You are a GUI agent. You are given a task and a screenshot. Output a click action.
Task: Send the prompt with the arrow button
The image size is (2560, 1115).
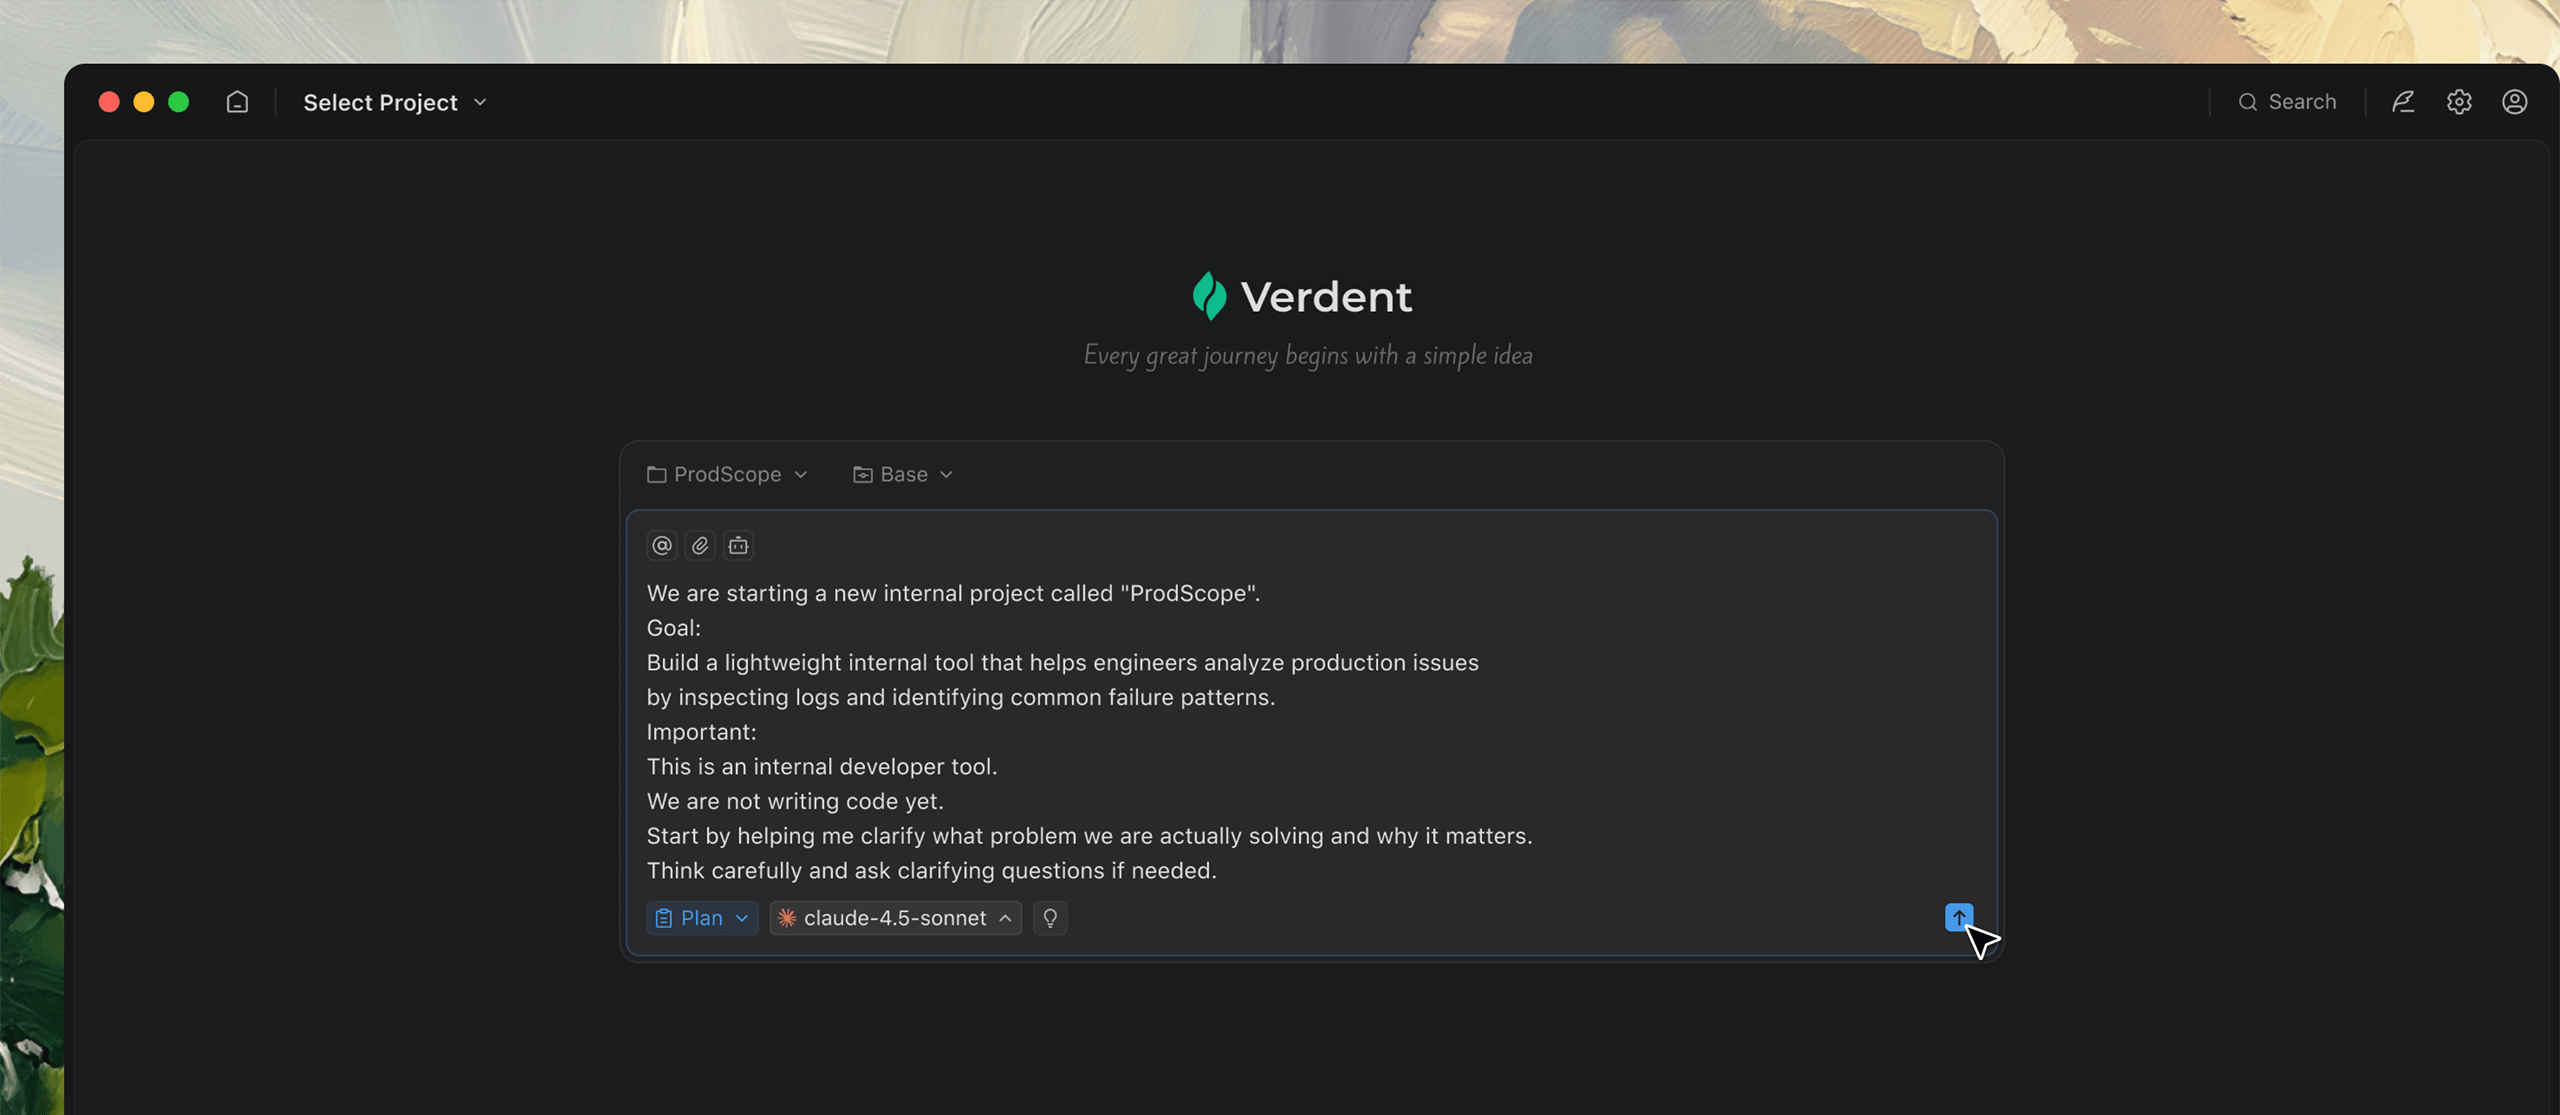[x=1958, y=917]
